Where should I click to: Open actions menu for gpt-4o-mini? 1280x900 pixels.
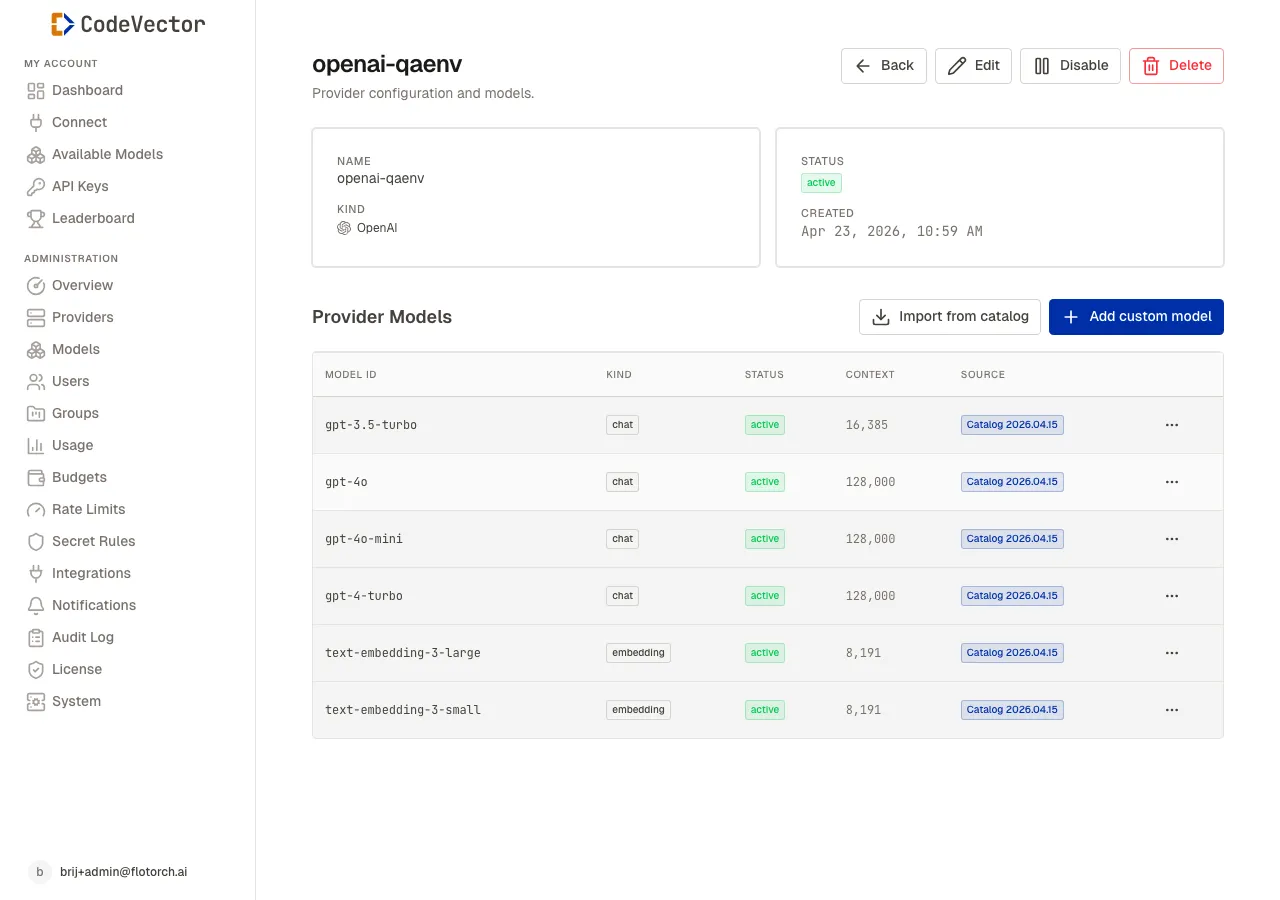[x=1172, y=539]
